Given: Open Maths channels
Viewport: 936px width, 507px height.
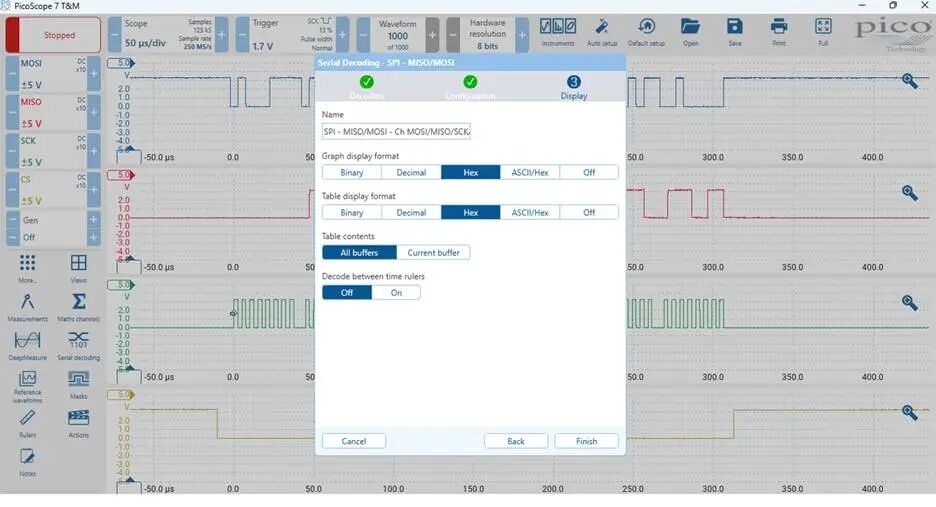Looking at the screenshot, I should [78, 307].
